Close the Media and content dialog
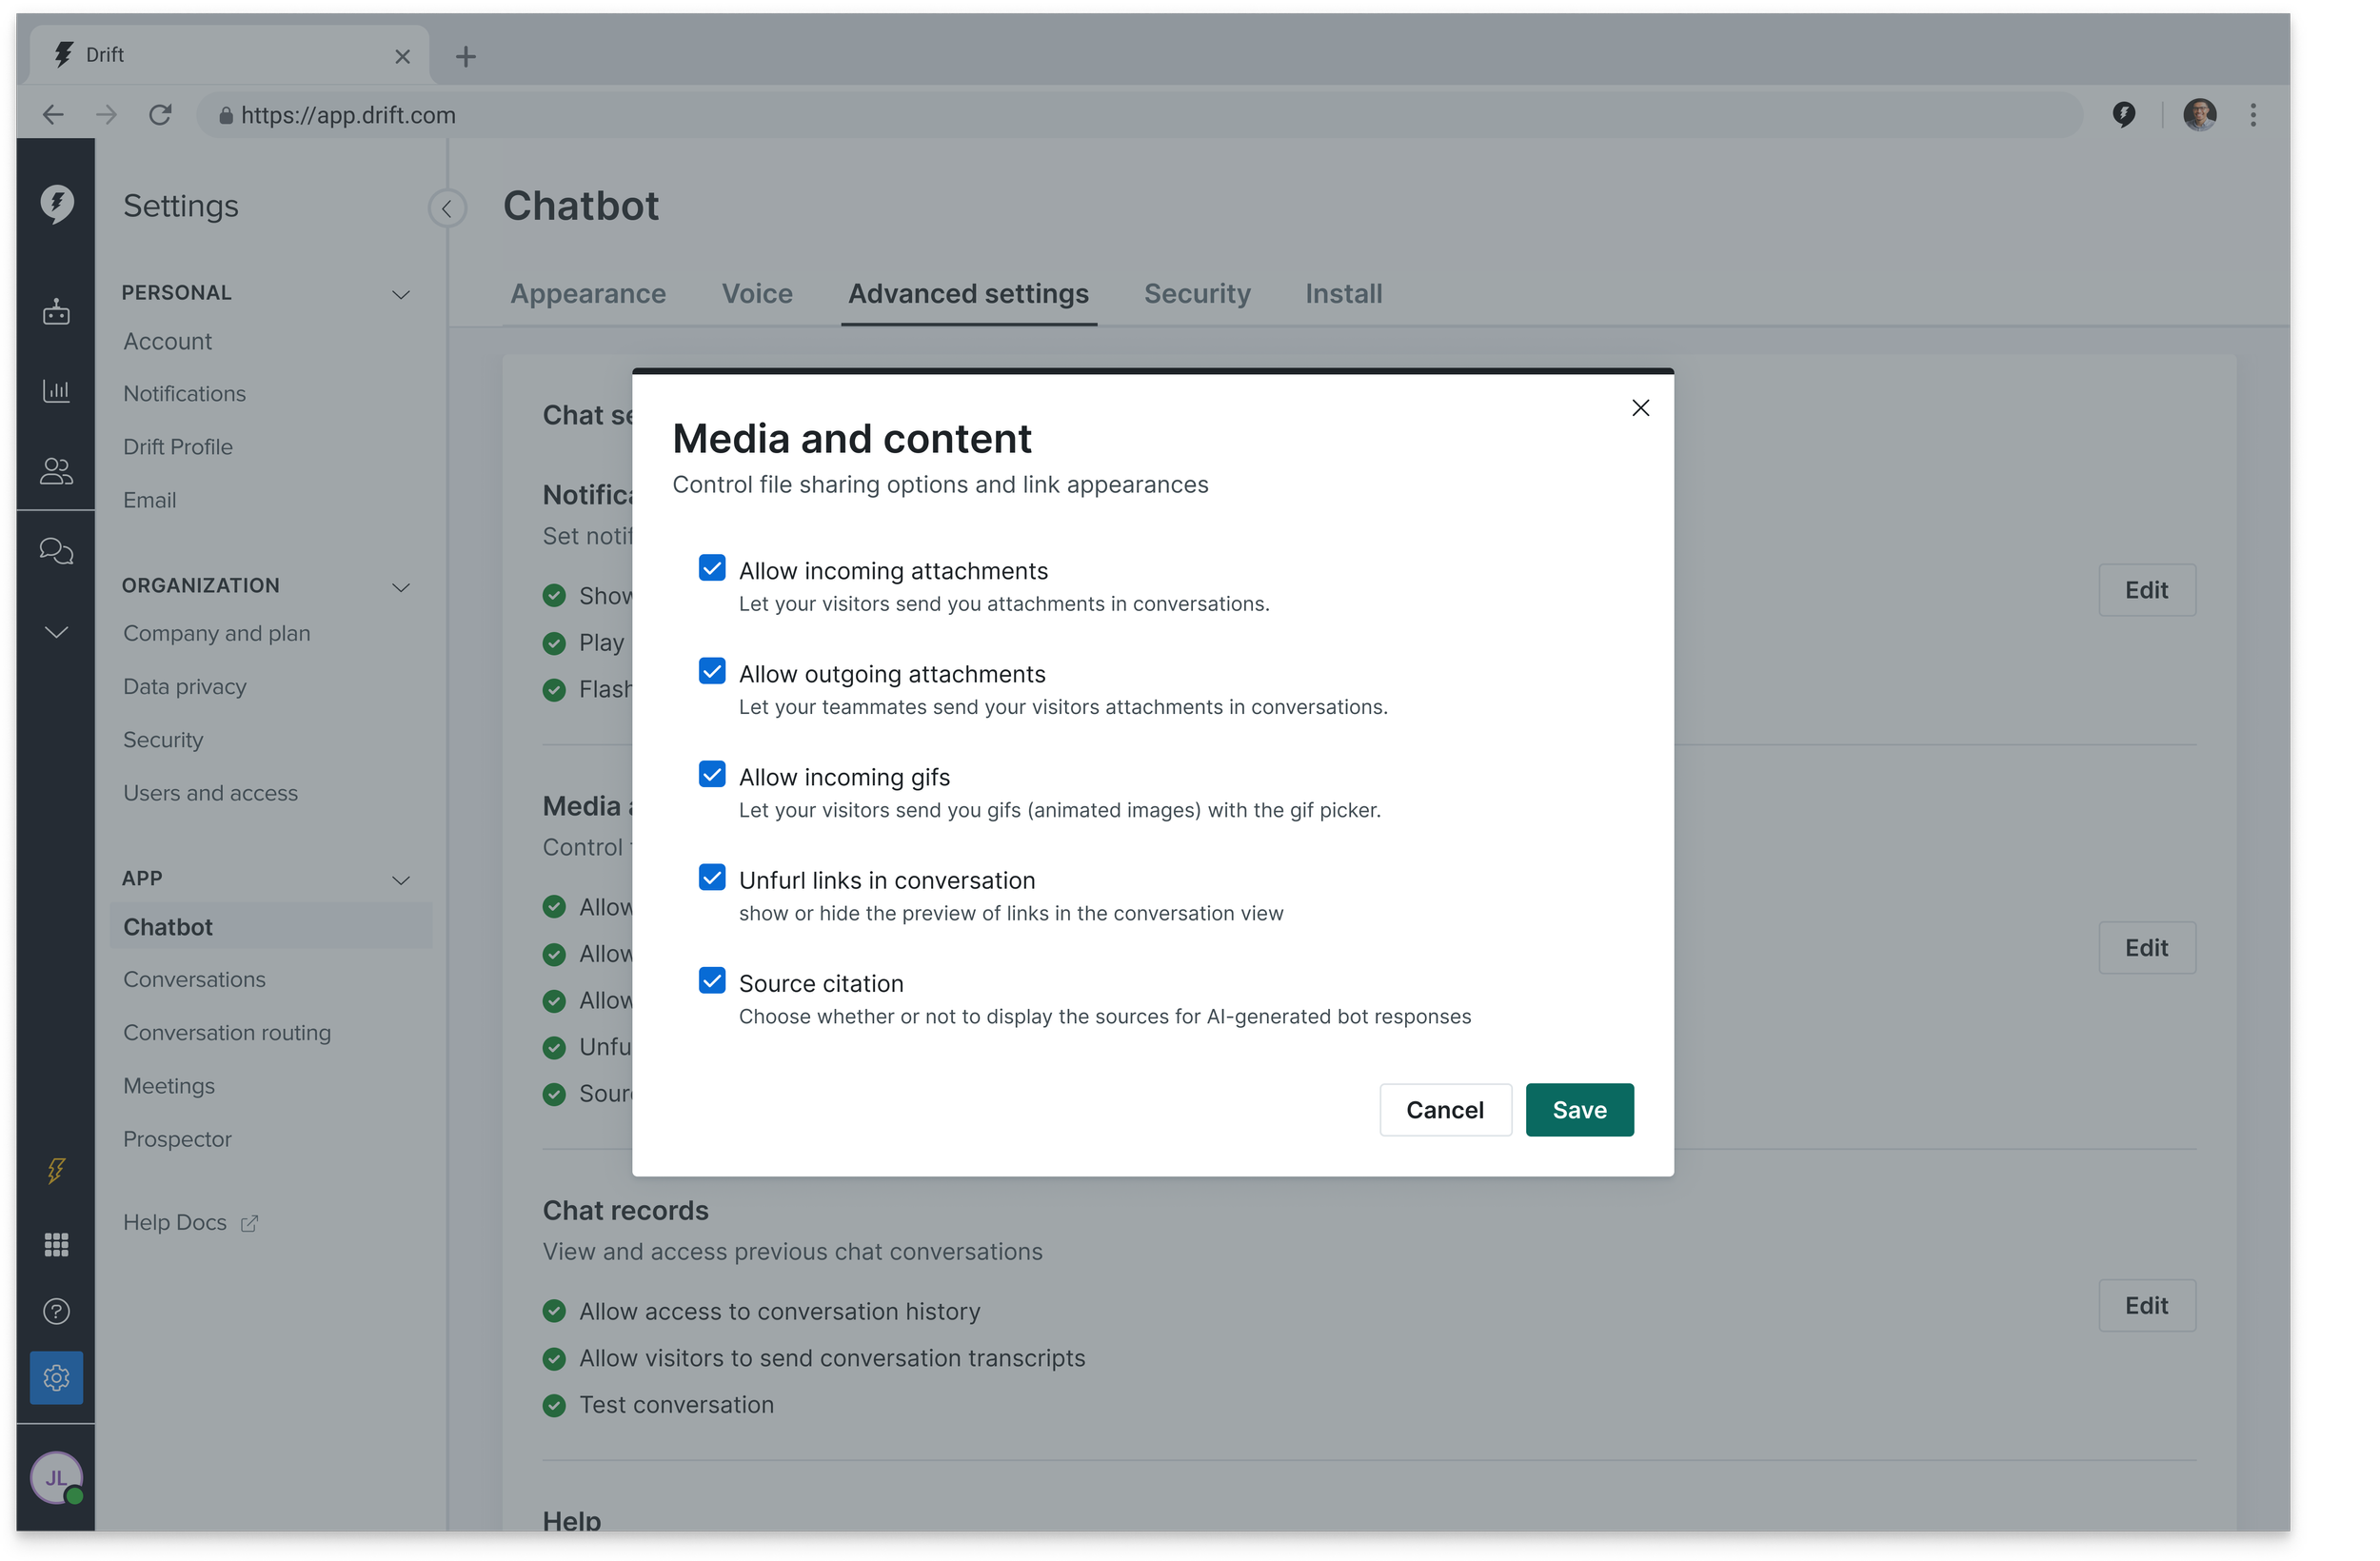 tap(1640, 408)
